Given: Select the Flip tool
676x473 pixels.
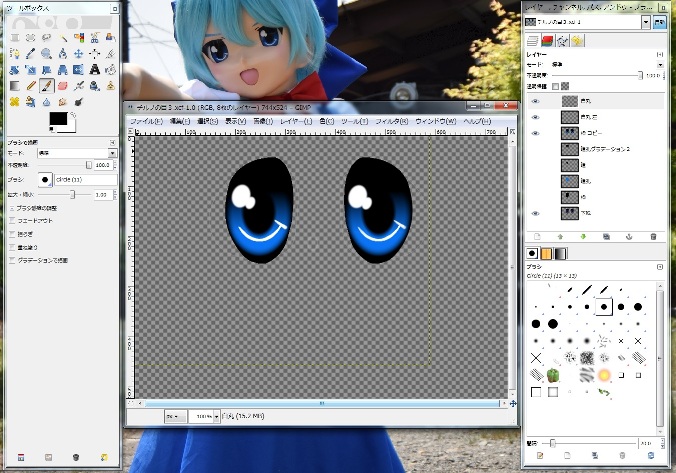Looking at the screenshot, I should pyautogui.click(x=79, y=70).
